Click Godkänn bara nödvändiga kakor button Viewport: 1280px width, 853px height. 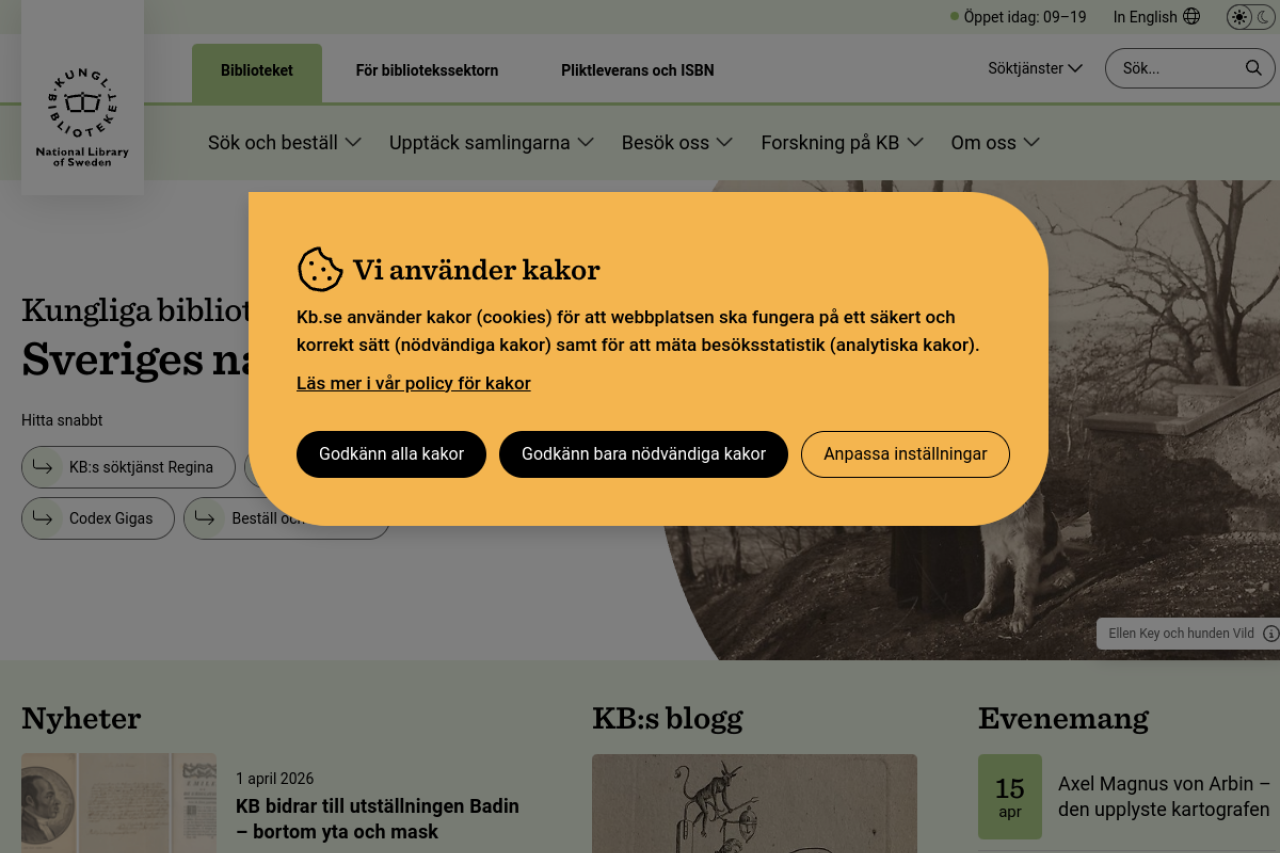(x=643, y=454)
